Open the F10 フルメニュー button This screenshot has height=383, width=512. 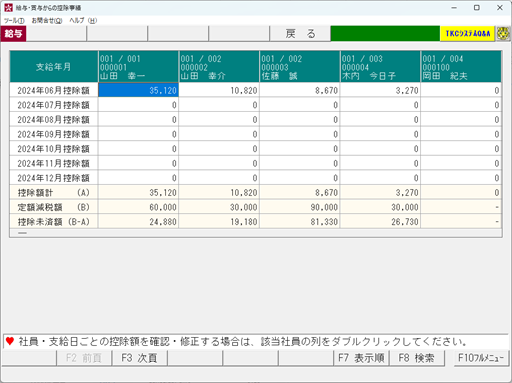pos(481,358)
